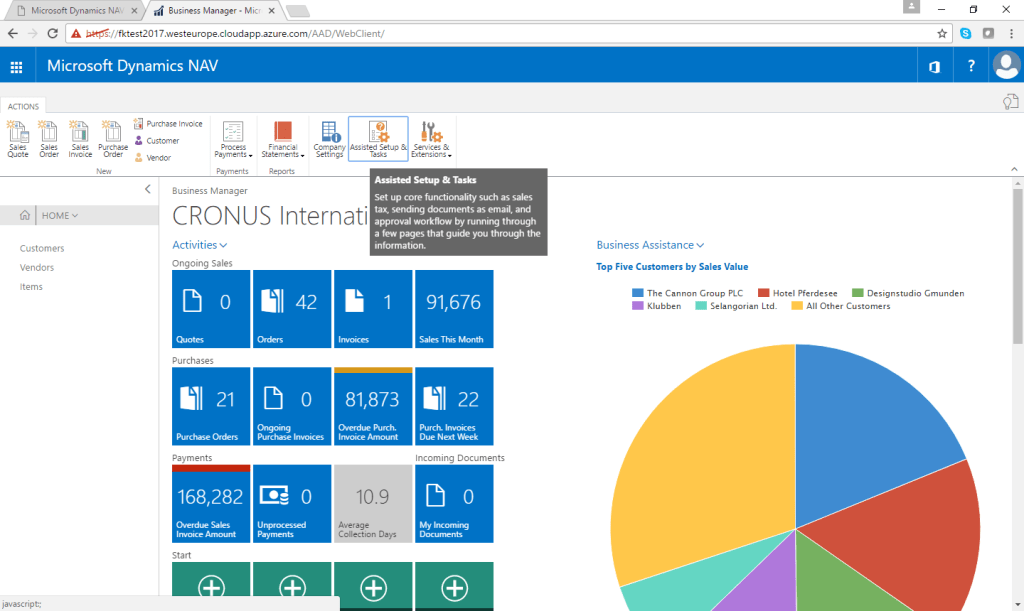
Task: Open the user profile avatar
Action: 1006,65
